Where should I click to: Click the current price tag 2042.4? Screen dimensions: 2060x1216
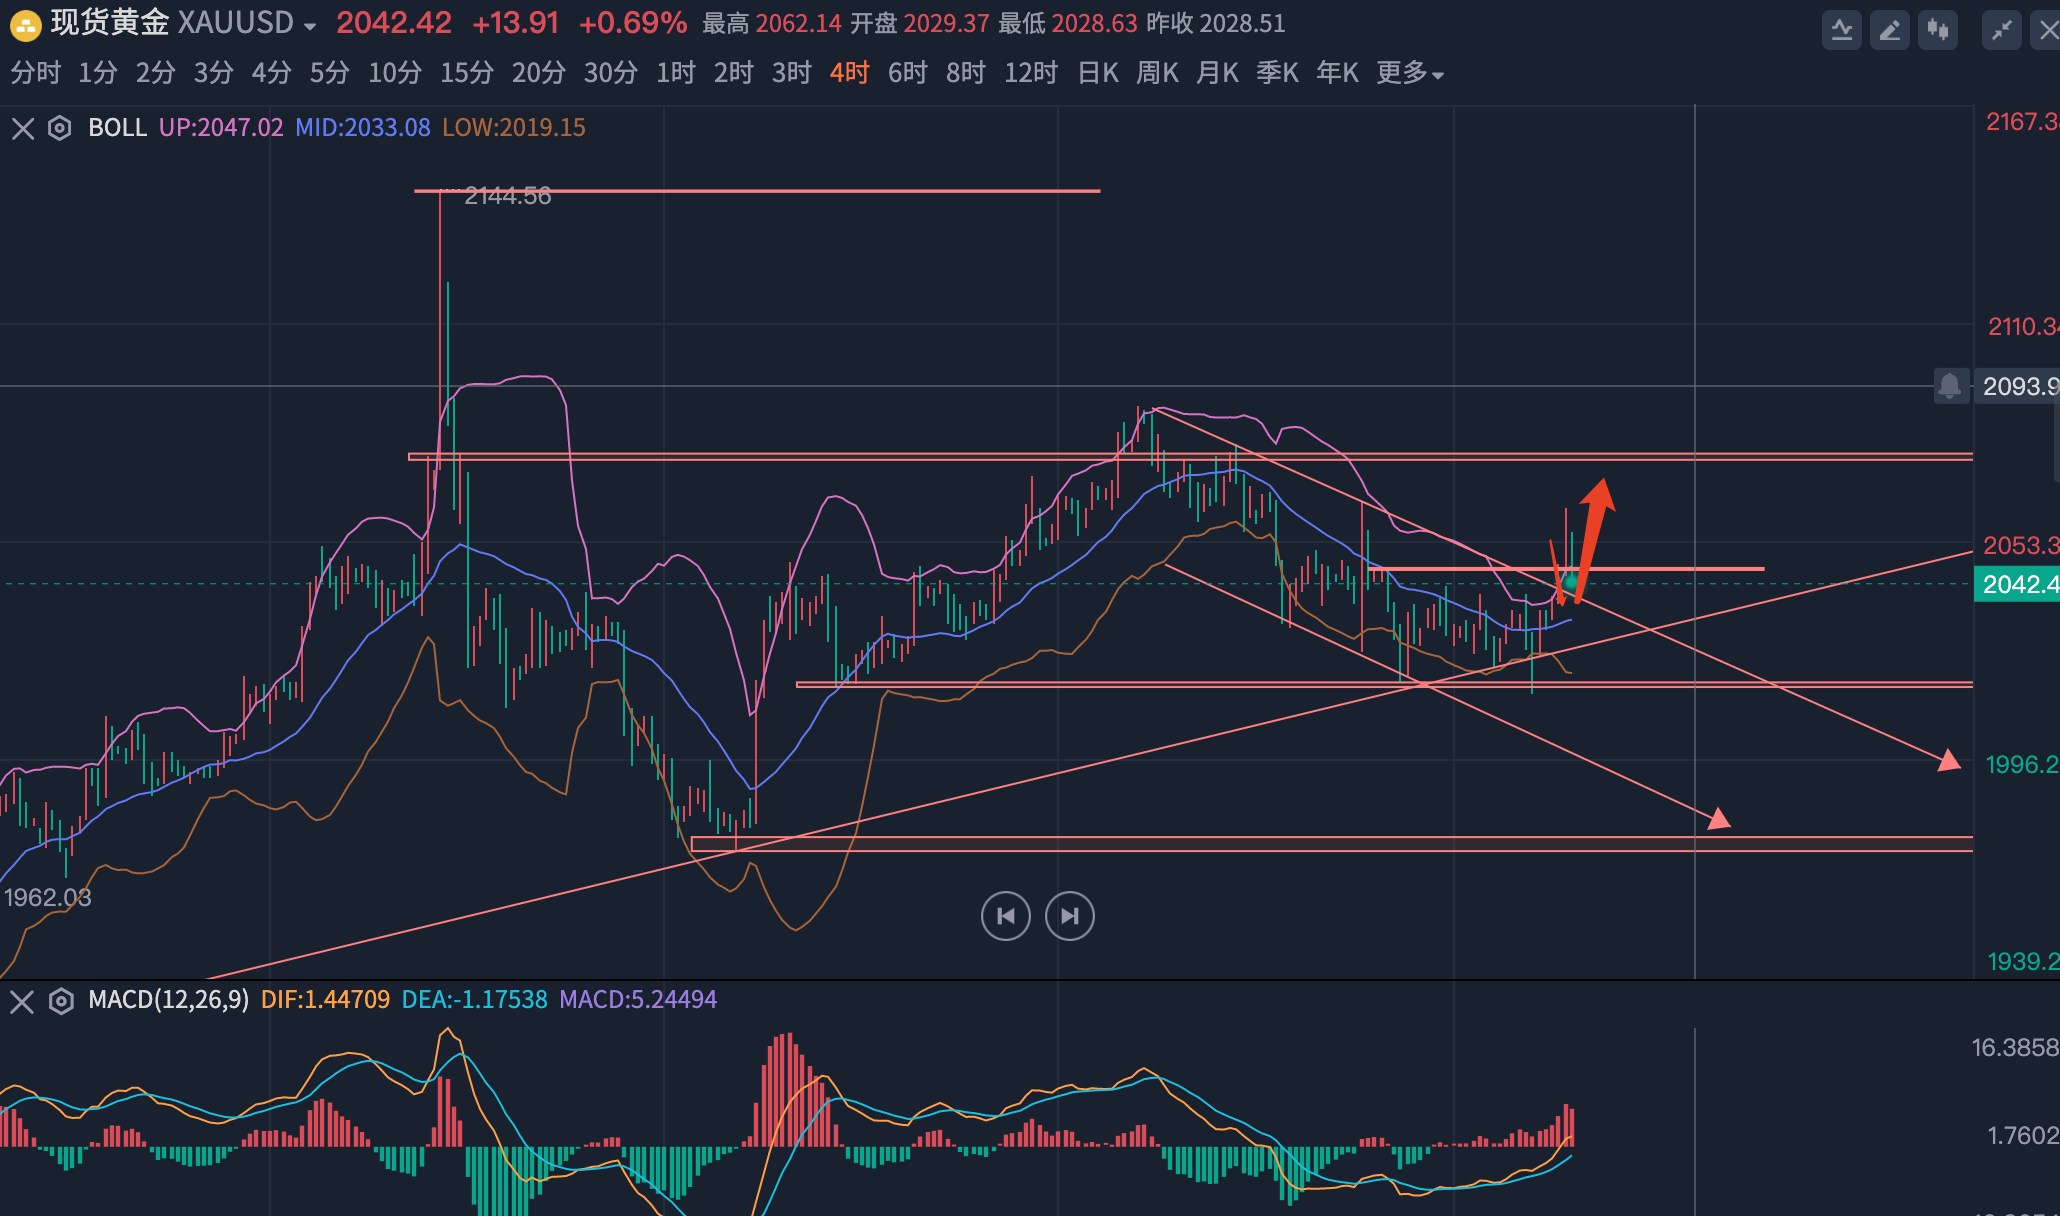[2017, 584]
